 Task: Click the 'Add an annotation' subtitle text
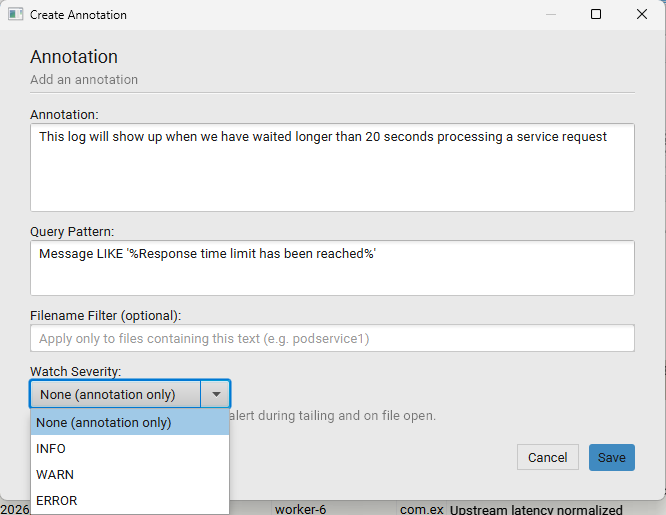pos(84,79)
